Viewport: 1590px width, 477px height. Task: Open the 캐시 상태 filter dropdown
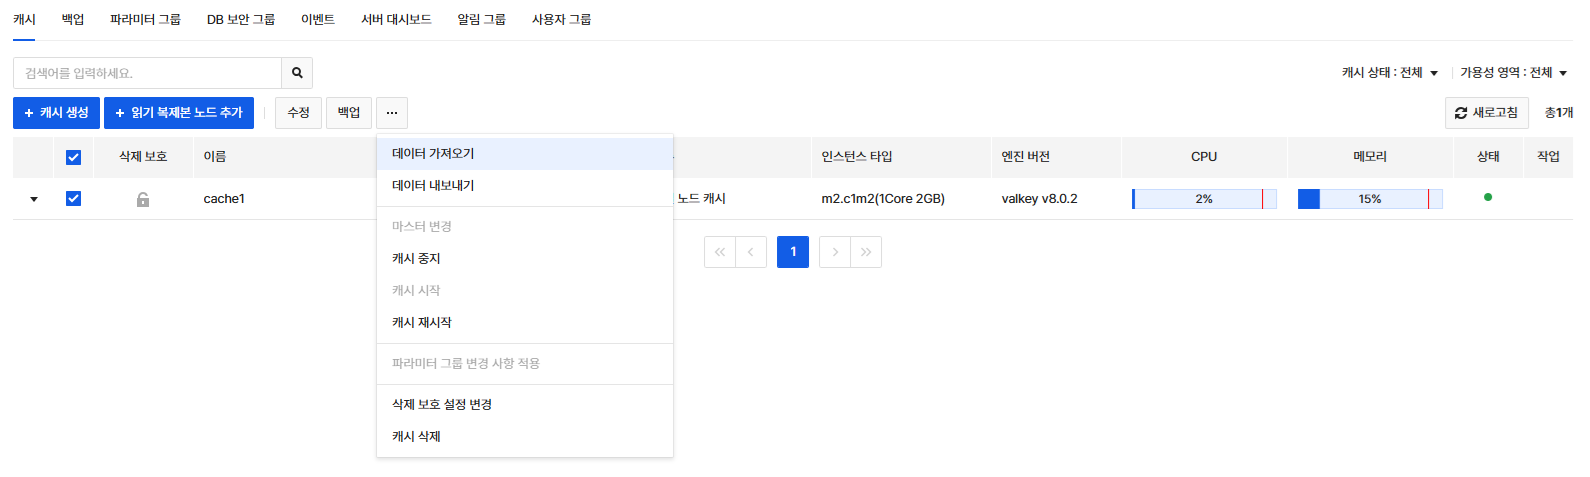[1389, 73]
